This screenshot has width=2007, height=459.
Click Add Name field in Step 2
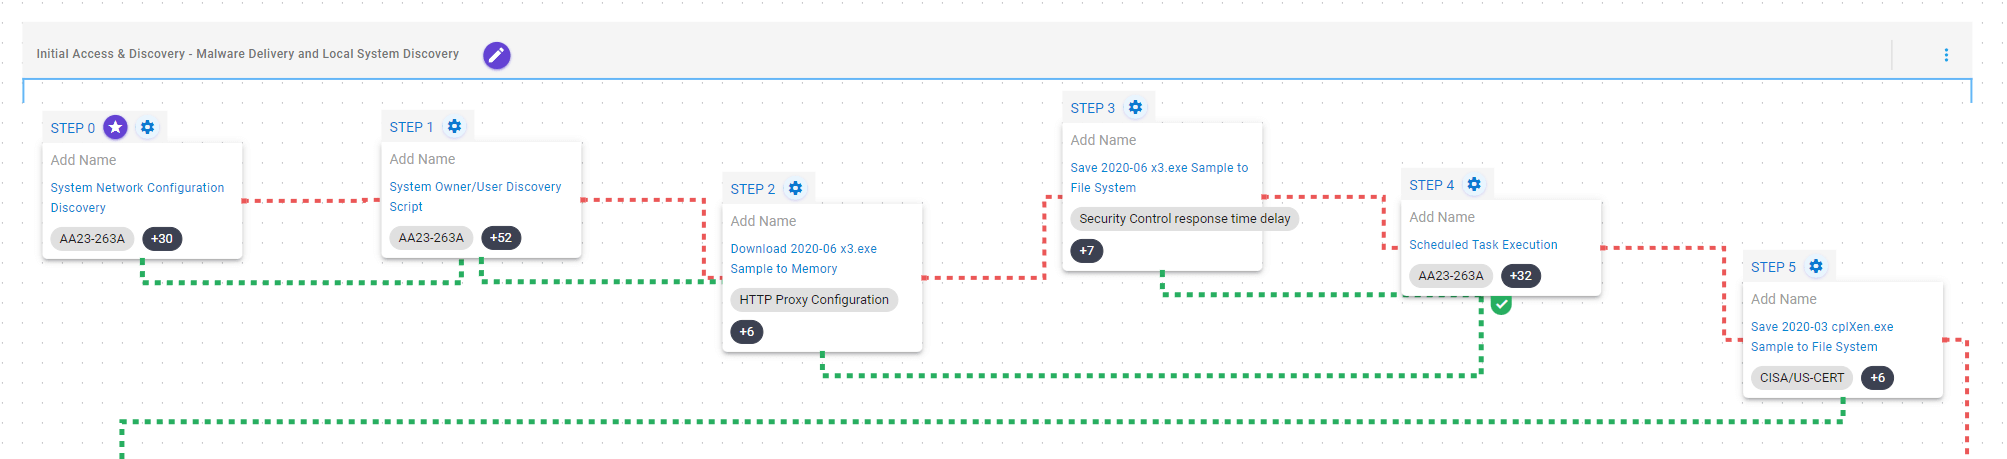click(764, 221)
